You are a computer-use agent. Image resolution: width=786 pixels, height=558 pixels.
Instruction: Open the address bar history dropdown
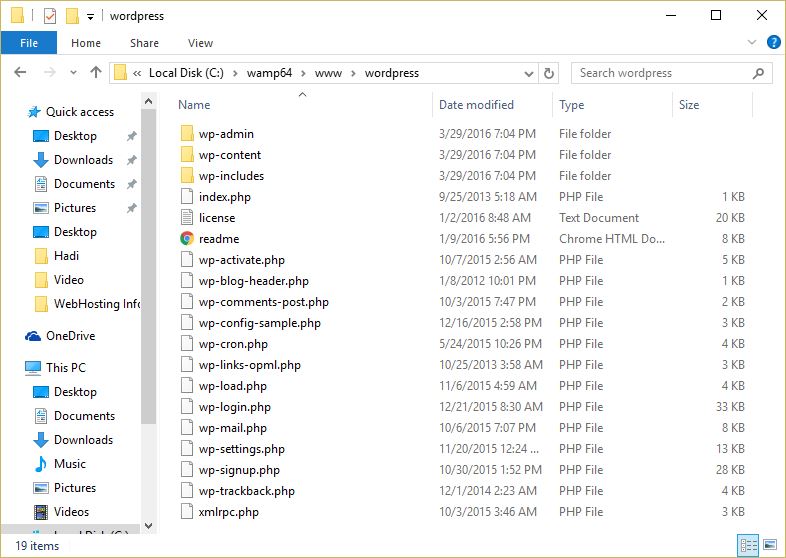click(x=530, y=73)
